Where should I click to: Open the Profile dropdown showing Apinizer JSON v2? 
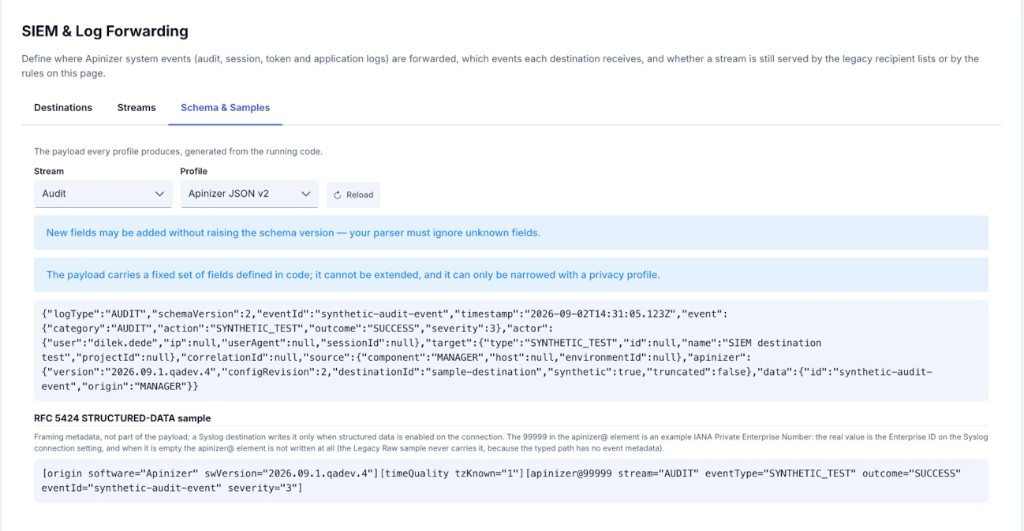249,194
